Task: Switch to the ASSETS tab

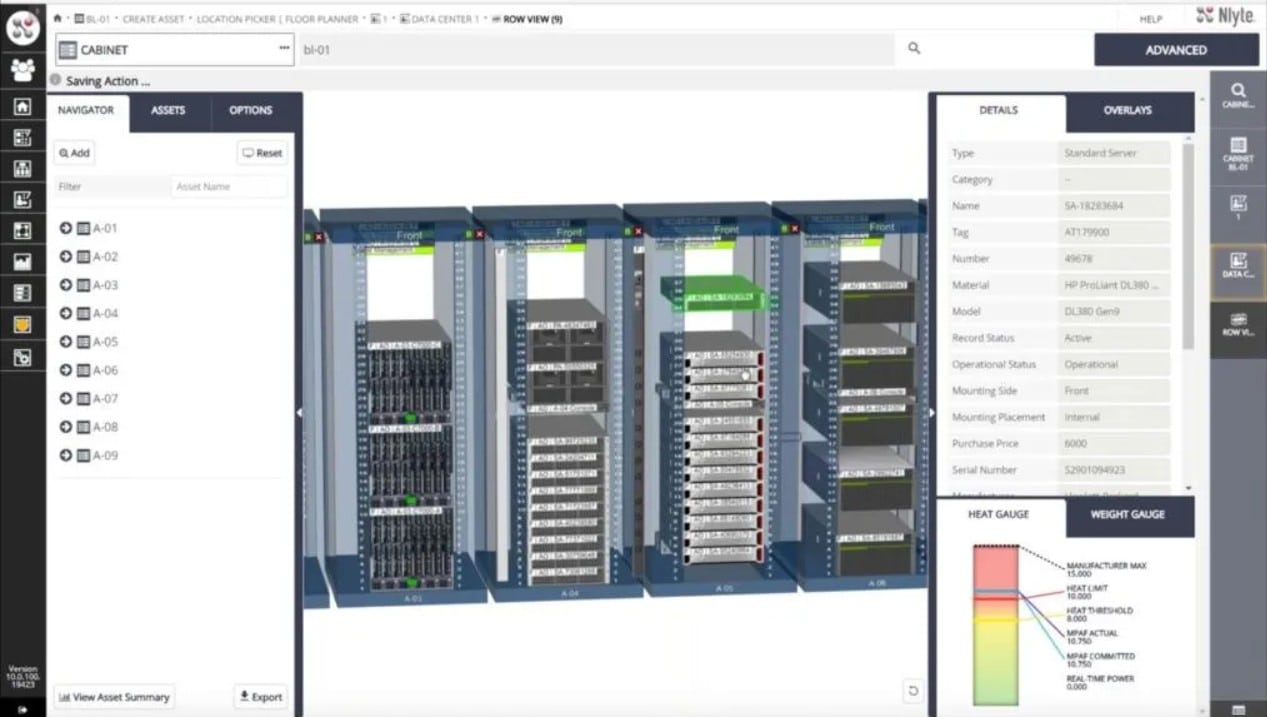Action: [168, 111]
